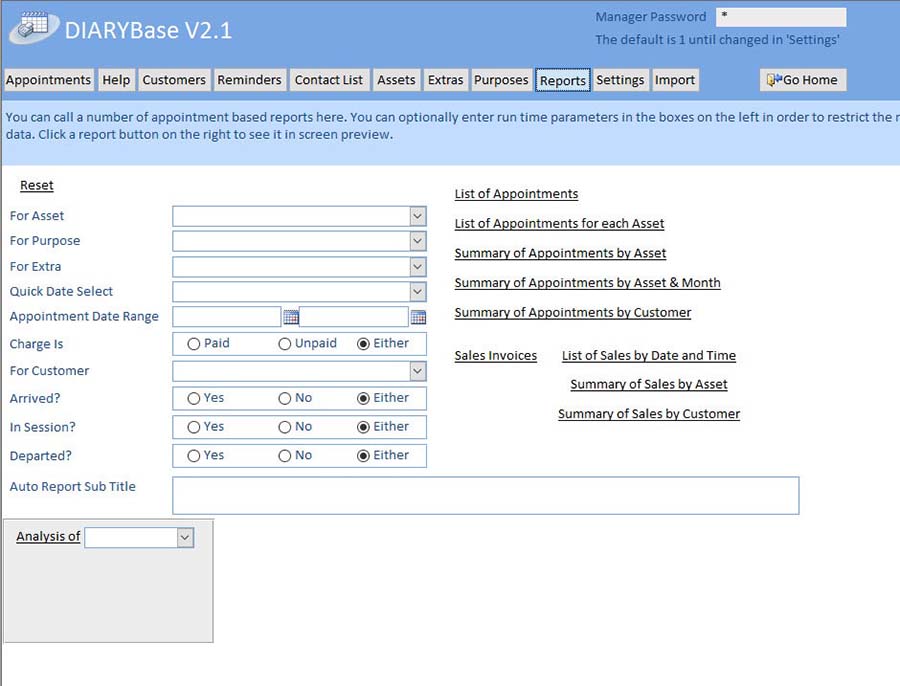Select Either for Arrived

coord(363,398)
